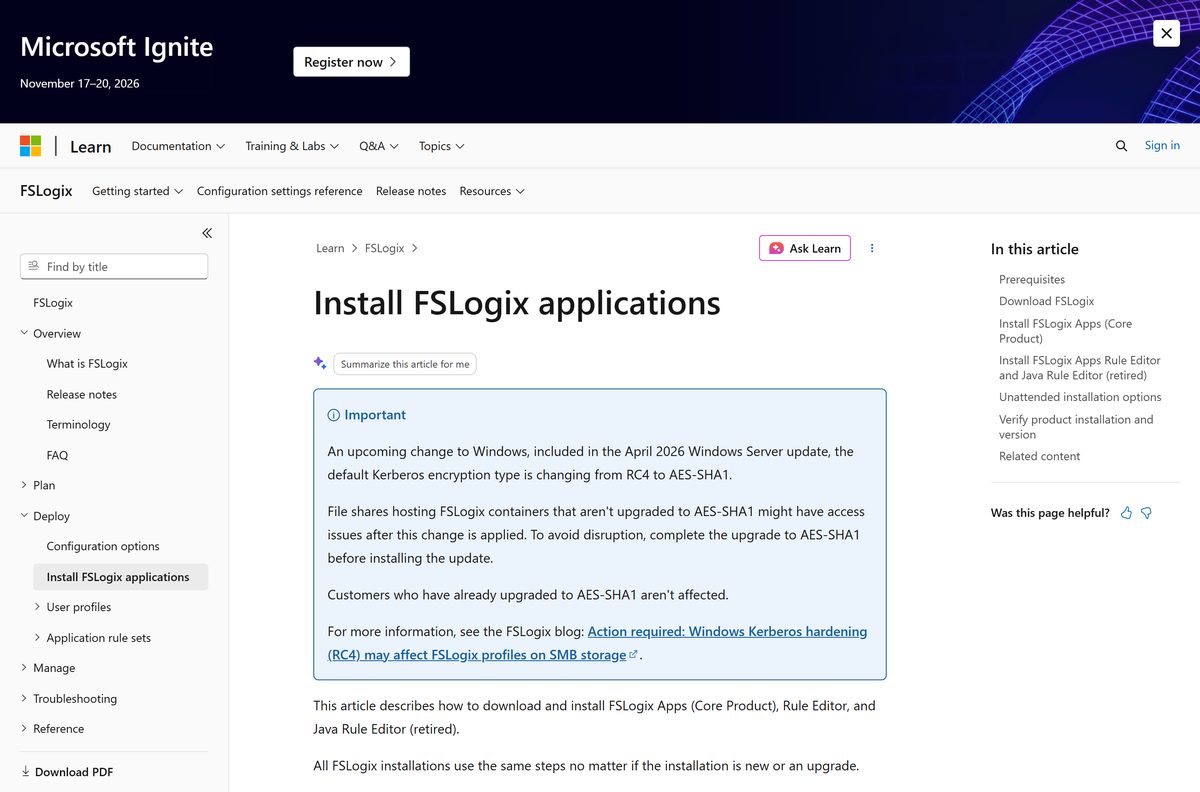Open the Documentation dropdown menu

click(x=178, y=146)
